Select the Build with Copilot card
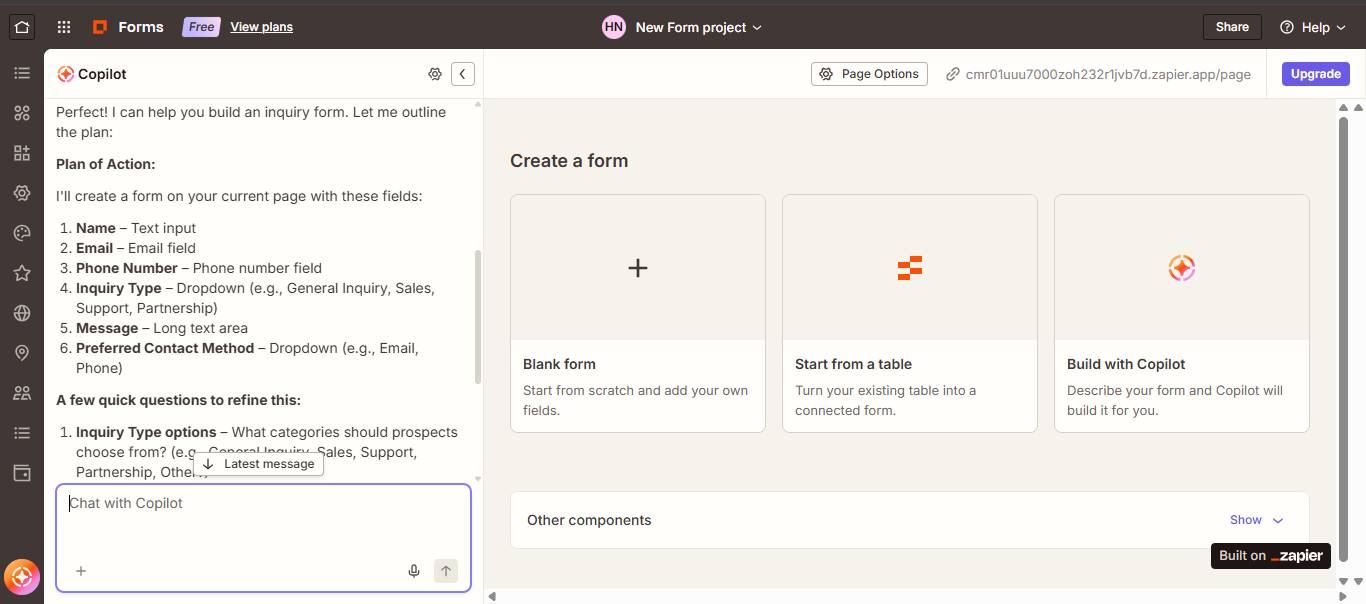 [1182, 313]
